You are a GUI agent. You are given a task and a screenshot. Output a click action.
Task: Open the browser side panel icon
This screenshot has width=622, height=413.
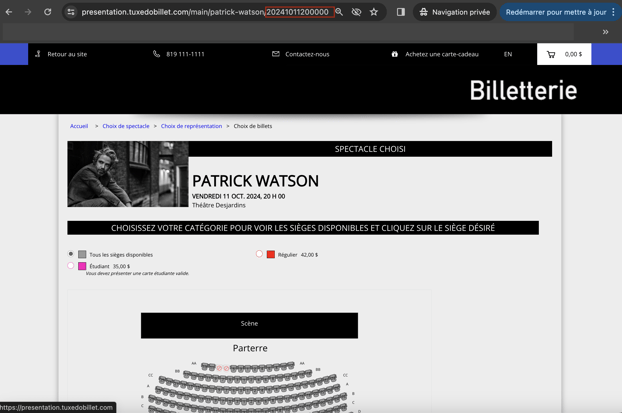tap(401, 12)
